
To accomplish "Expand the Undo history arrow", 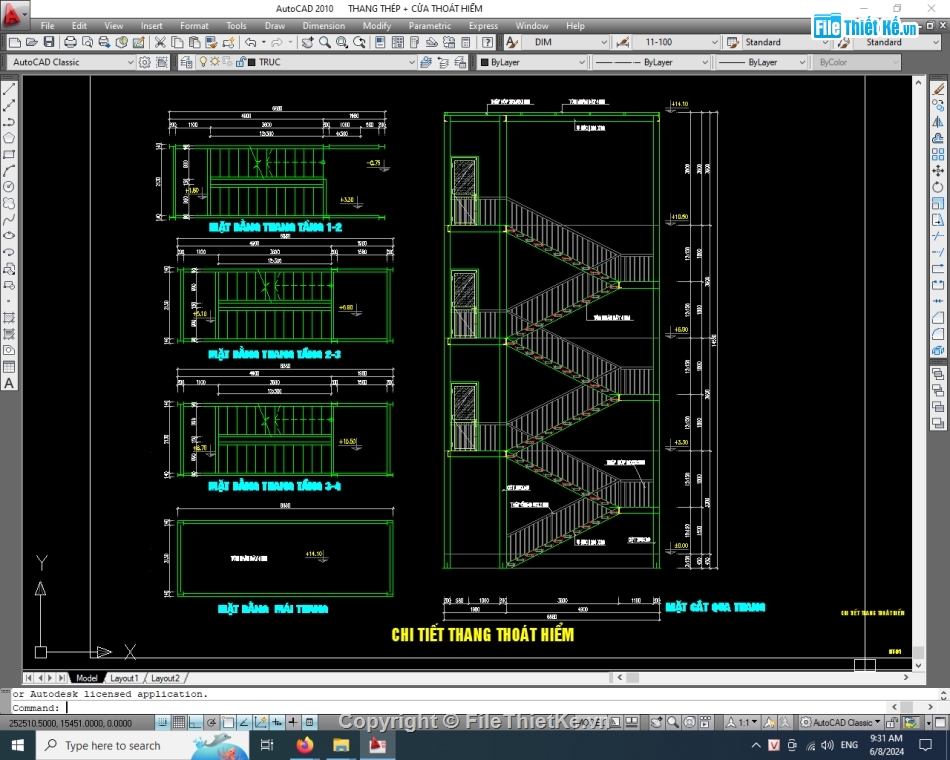I will point(264,42).
